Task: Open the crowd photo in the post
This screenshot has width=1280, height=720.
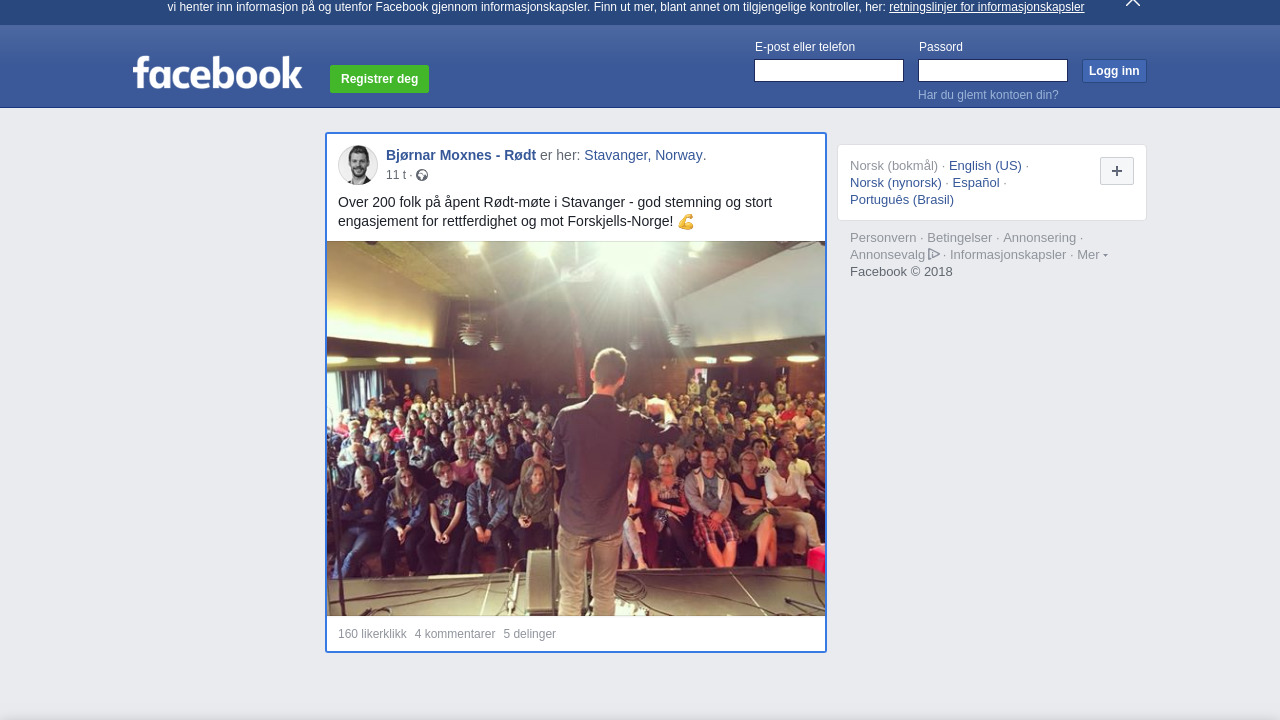Action: (x=576, y=428)
